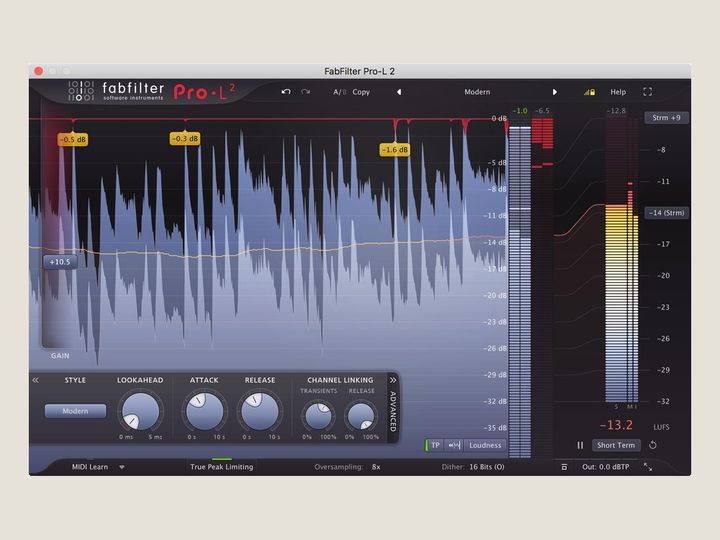720x540 pixels.
Task: Click the unity gain icon before Out
Action: coord(564,467)
